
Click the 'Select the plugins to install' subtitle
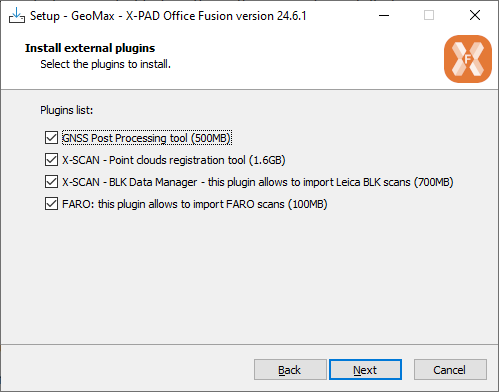click(105, 64)
